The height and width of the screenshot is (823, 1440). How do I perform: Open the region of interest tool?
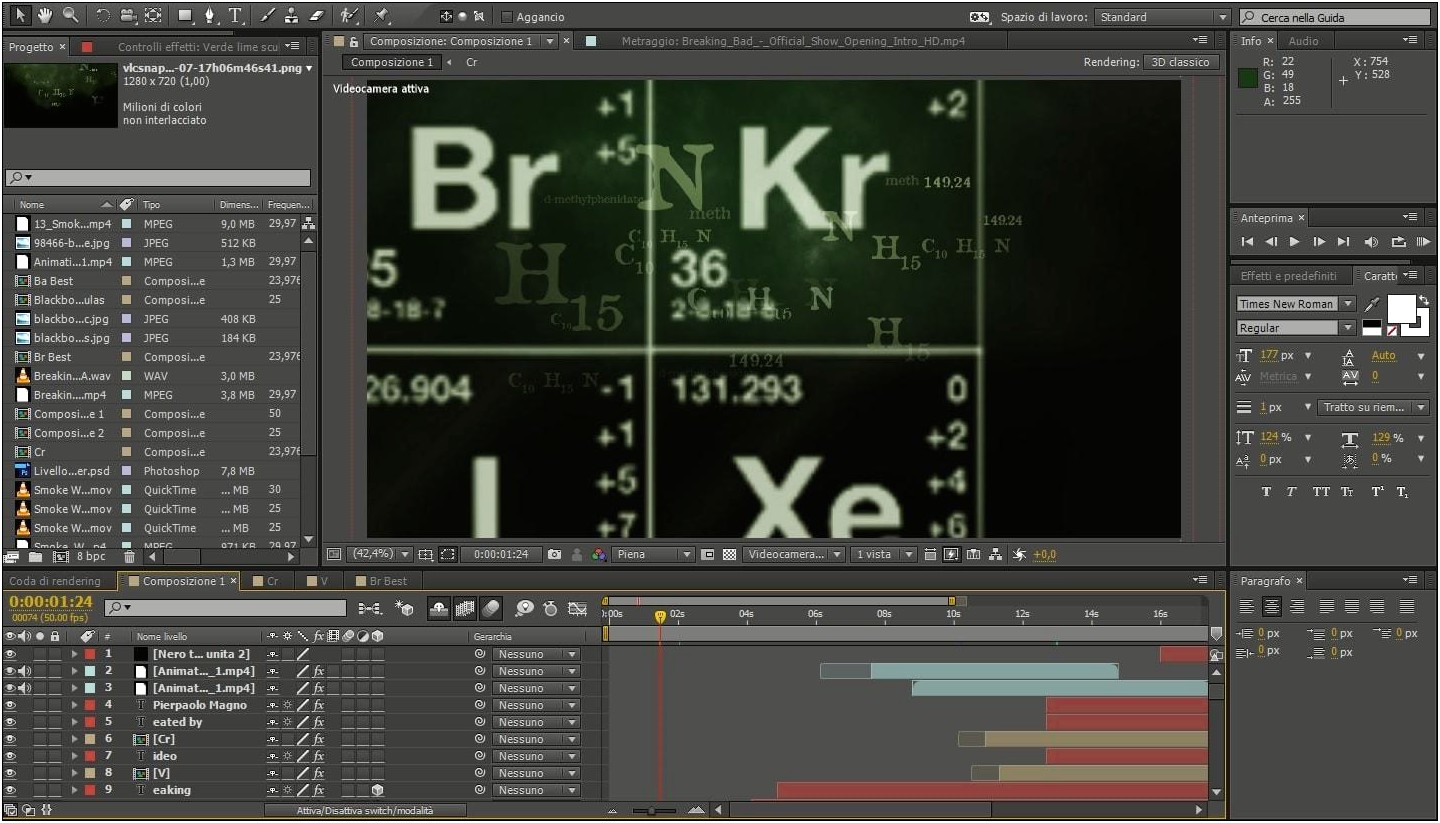pos(447,554)
